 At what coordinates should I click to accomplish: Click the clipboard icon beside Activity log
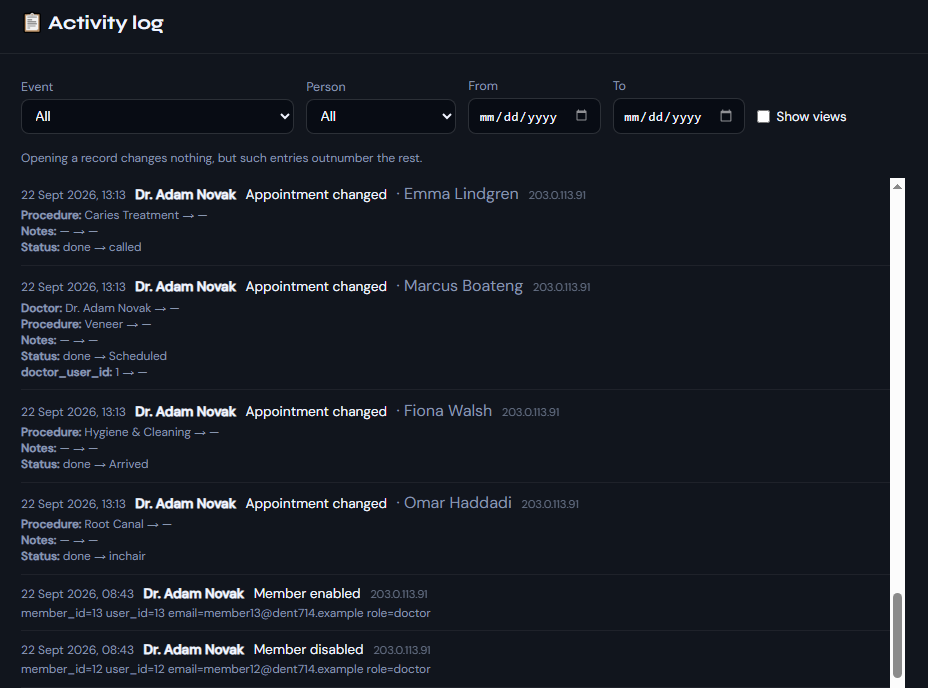[x=32, y=22]
